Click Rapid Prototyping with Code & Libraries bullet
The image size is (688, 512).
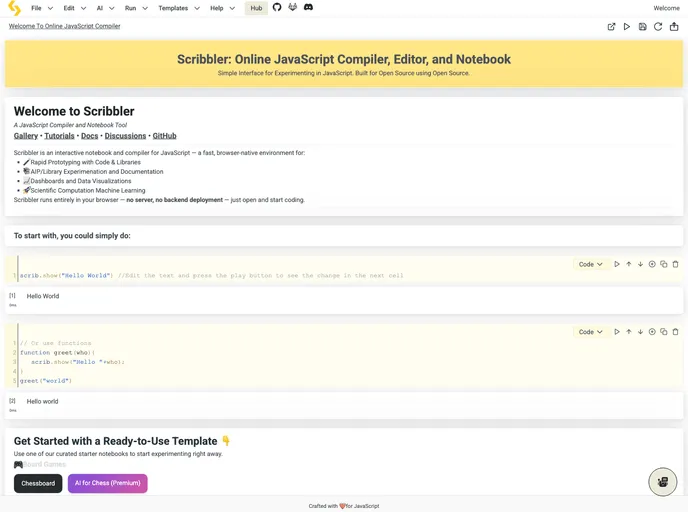pos(82,162)
